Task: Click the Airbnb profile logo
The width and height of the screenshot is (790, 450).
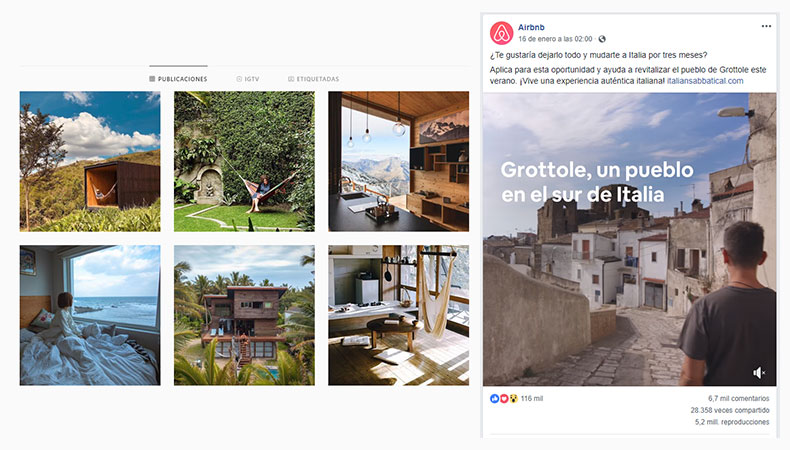Action: coord(501,33)
